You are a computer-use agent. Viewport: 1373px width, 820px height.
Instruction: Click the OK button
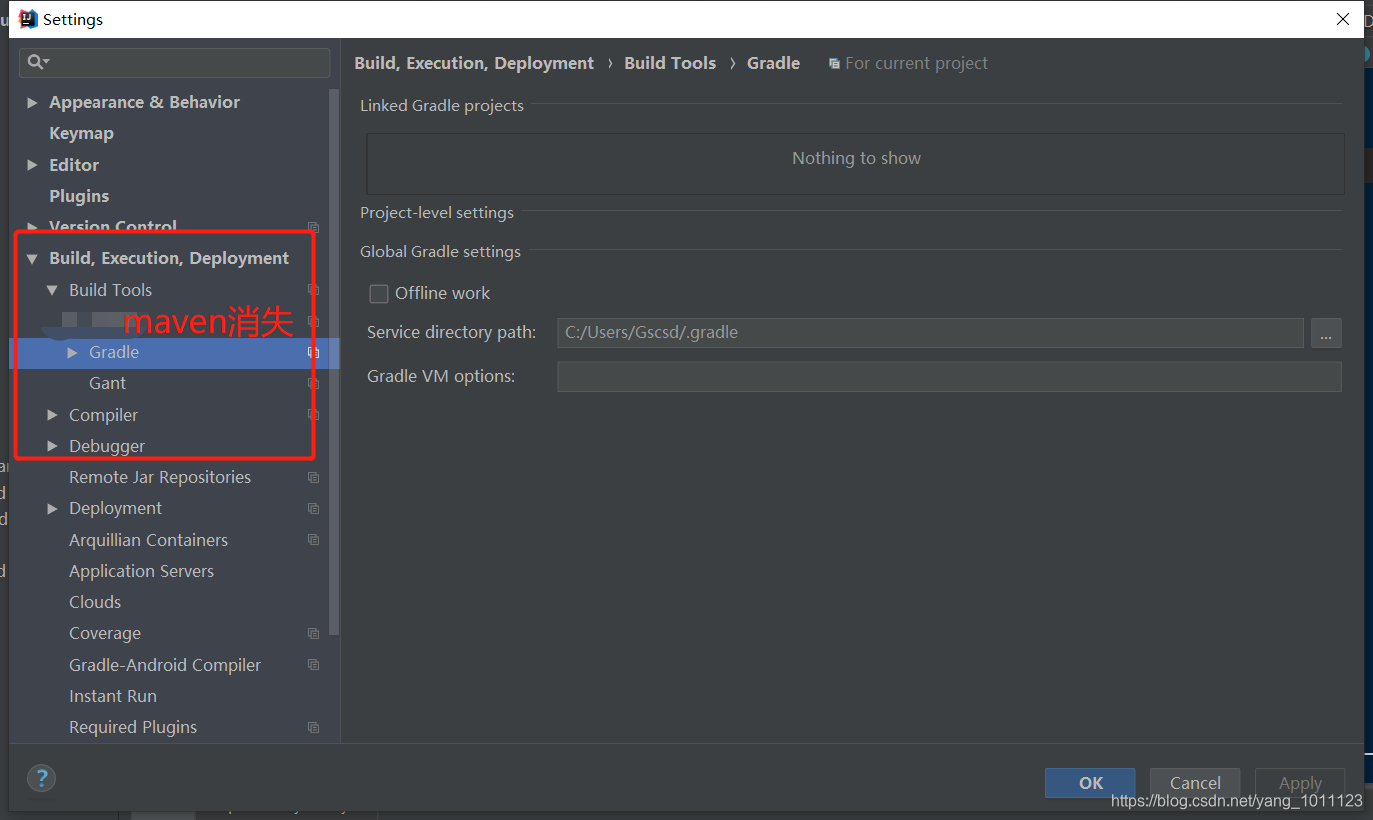pos(1089,783)
